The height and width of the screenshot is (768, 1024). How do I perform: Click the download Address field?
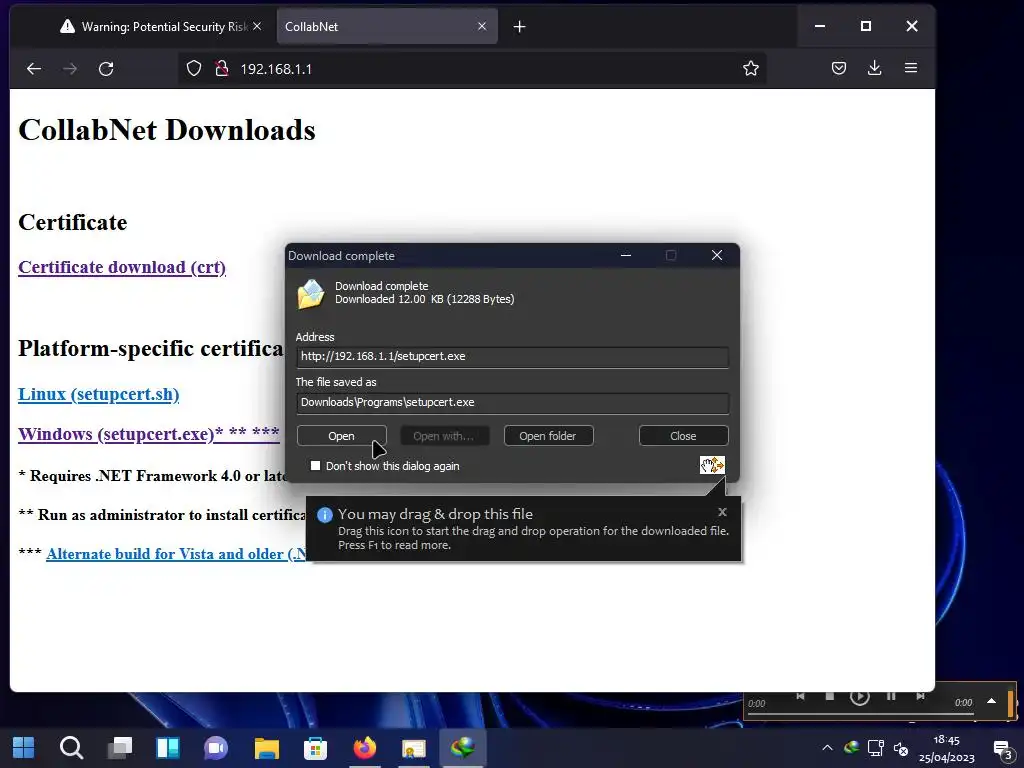(x=513, y=357)
